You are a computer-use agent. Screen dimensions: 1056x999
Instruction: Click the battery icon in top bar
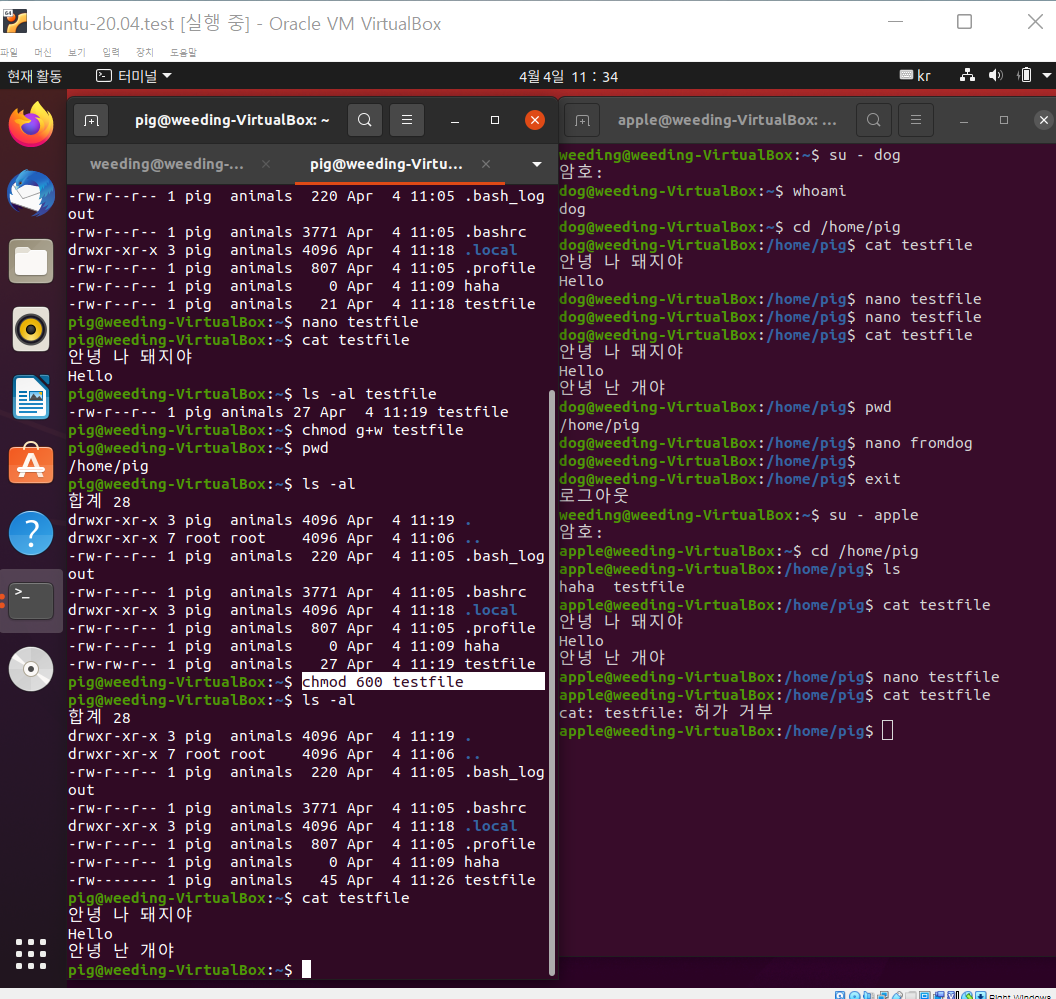(1024, 75)
